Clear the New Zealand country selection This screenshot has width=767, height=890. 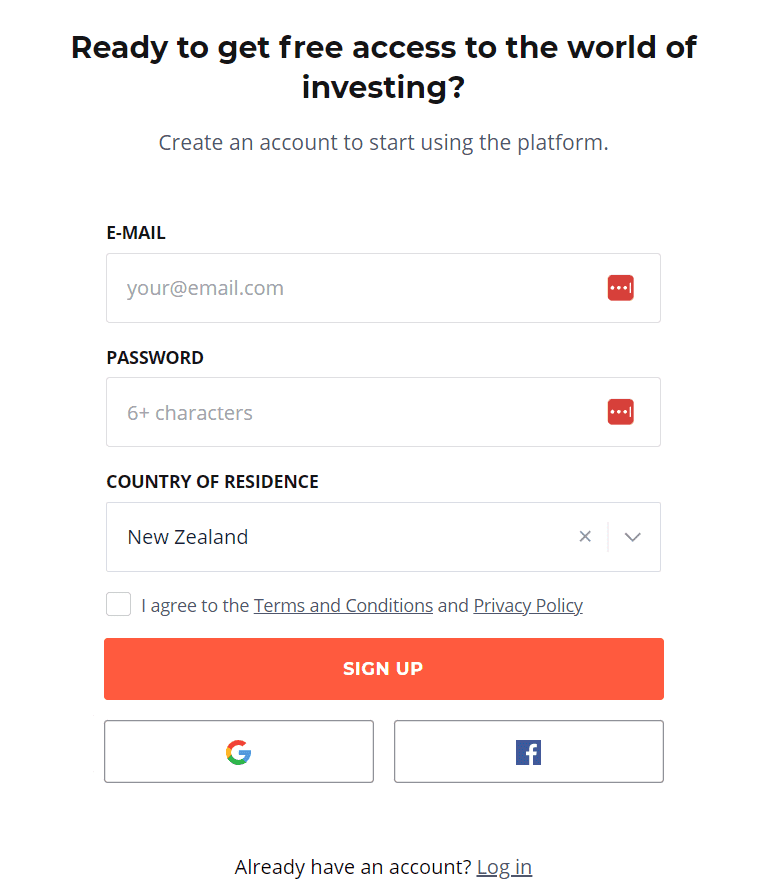(585, 537)
